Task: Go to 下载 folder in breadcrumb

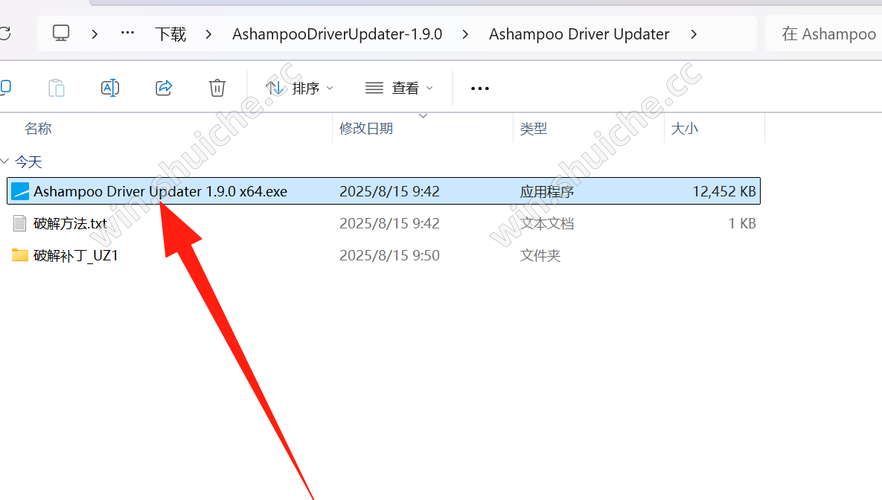Action: [x=170, y=34]
